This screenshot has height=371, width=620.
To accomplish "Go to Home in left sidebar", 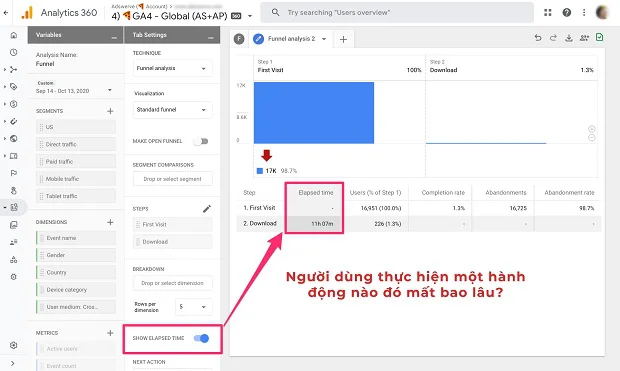I will click(x=14, y=35).
